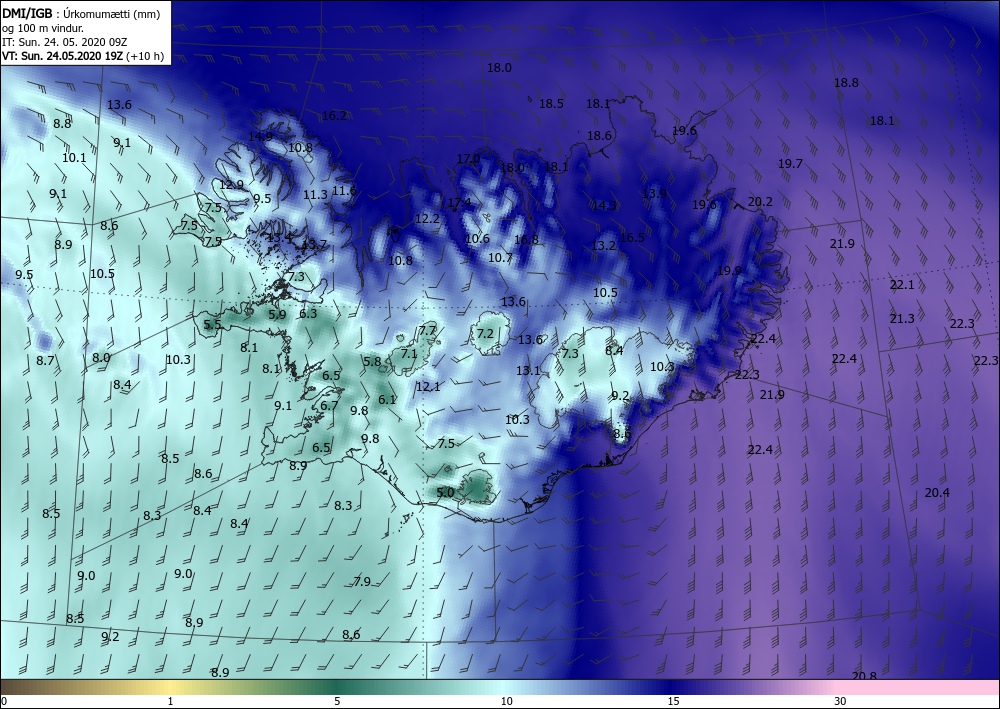1000x709 pixels.
Task: Click the '30' label on the color scale
Action: 840,701
